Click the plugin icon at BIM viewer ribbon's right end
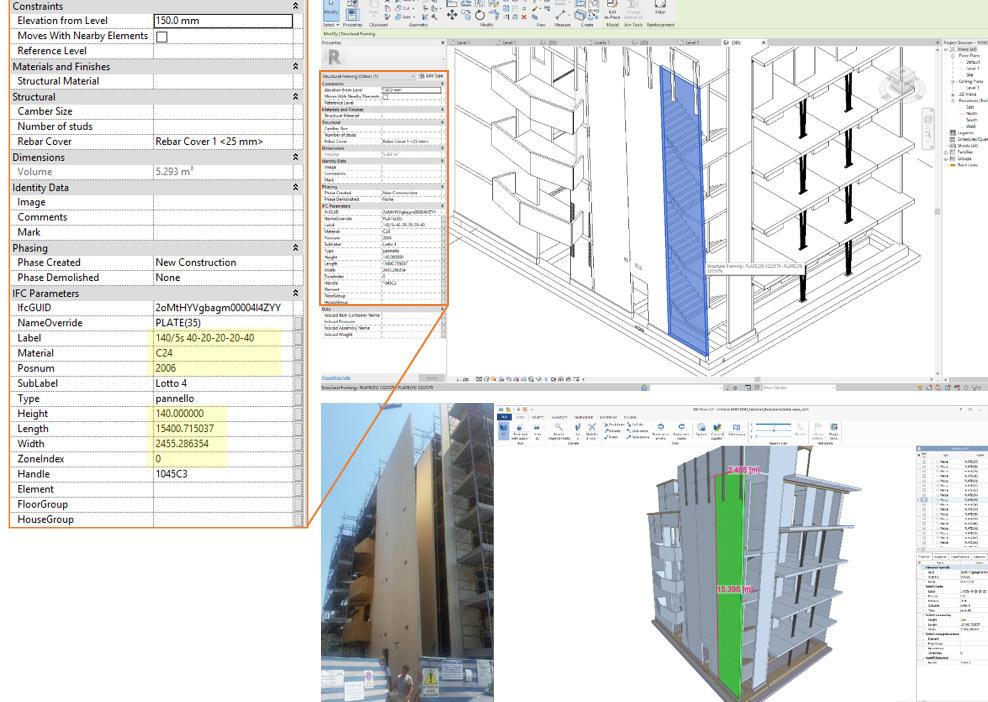Image resolution: width=988 pixels, height=702 pixels. [834, 427]
